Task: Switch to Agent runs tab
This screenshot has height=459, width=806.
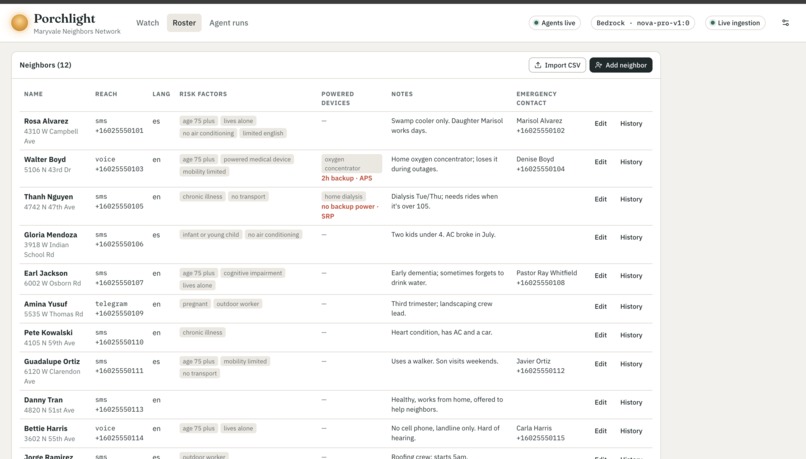Action: [x=229, y=23]
